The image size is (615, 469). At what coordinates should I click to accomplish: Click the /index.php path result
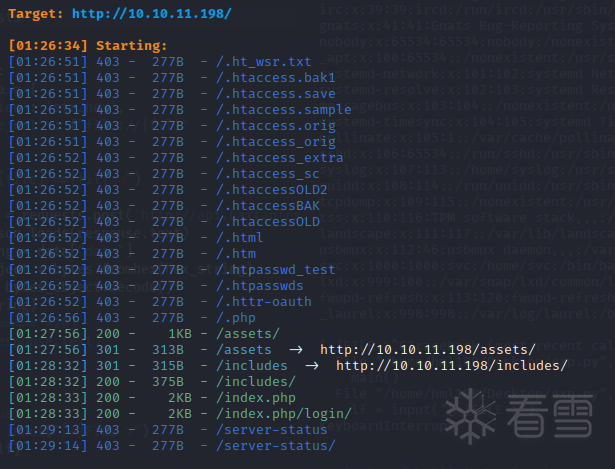[x=256, y=398]
